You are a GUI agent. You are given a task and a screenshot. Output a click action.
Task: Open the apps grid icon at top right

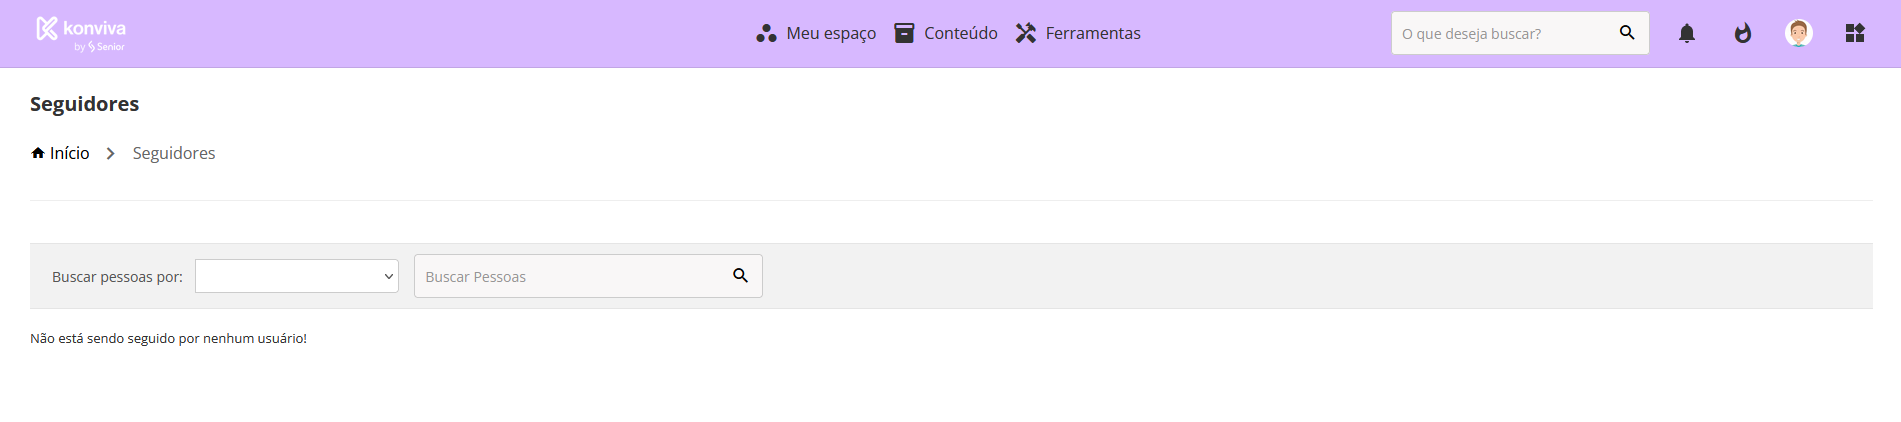(1855, 33)
